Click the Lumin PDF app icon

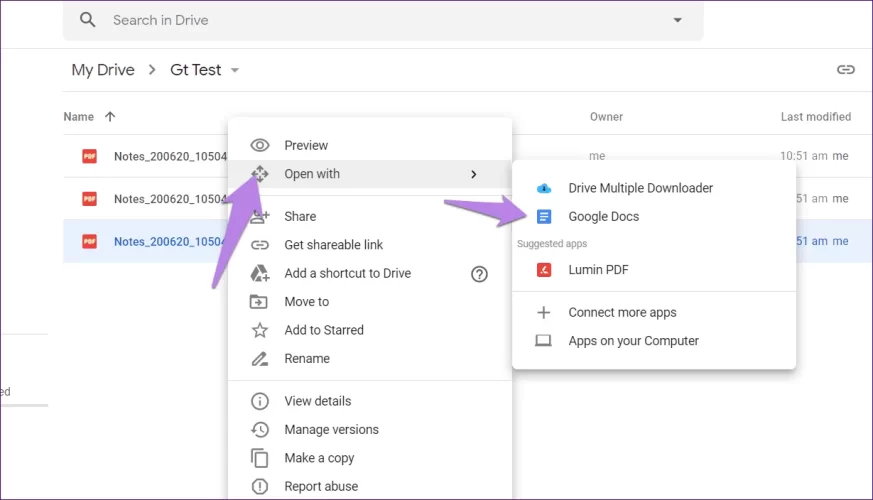[544, 270]
